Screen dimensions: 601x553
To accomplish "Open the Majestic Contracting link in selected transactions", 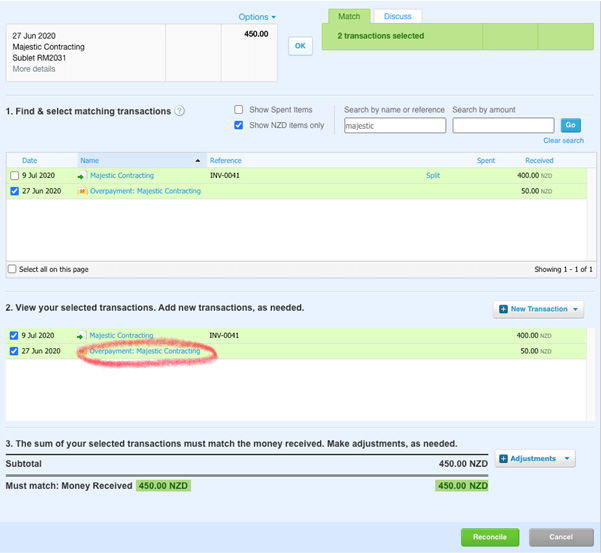I will 121,336.
